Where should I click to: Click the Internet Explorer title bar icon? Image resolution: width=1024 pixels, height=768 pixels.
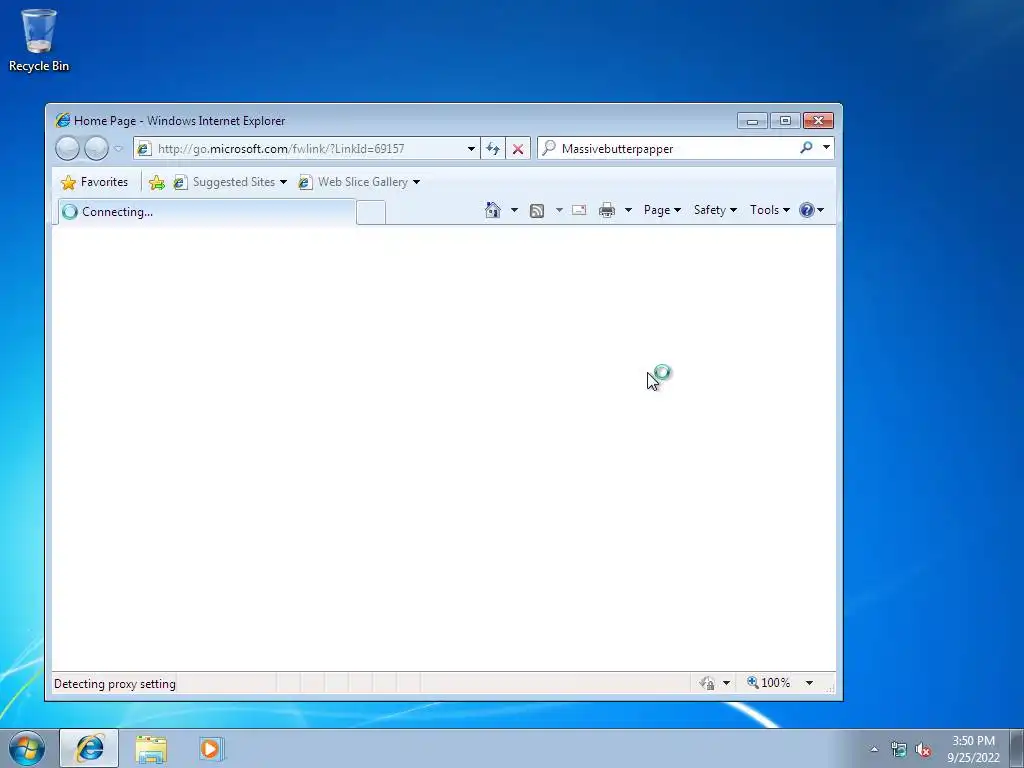coord(63,120)
